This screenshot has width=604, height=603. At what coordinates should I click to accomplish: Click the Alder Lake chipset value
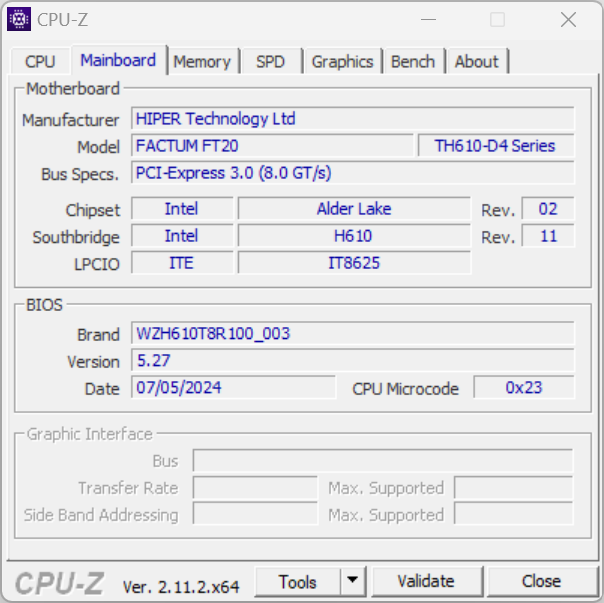tap(354, 209)
